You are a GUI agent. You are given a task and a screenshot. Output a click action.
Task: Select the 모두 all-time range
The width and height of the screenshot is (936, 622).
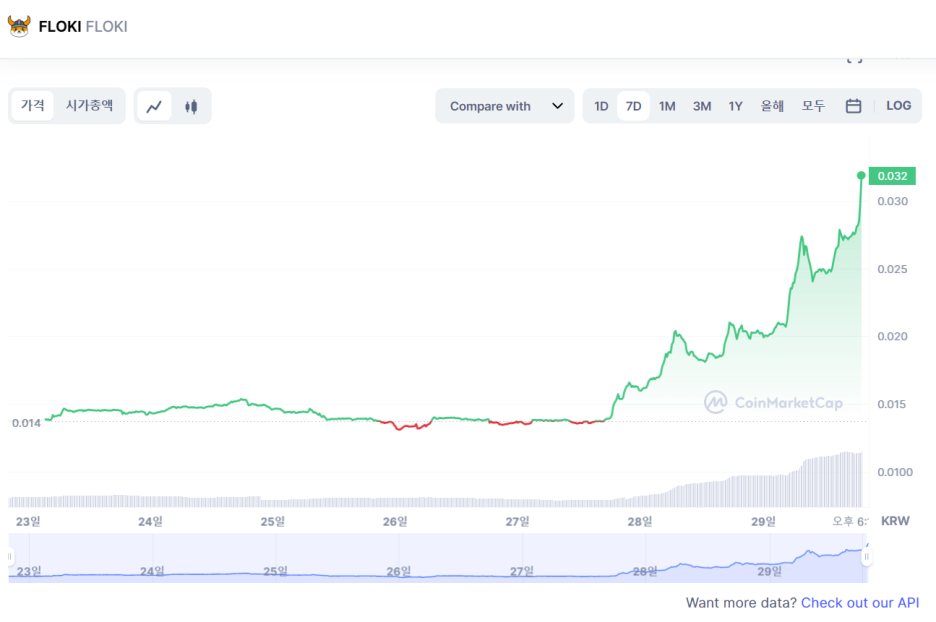click(x=813, y=106)
